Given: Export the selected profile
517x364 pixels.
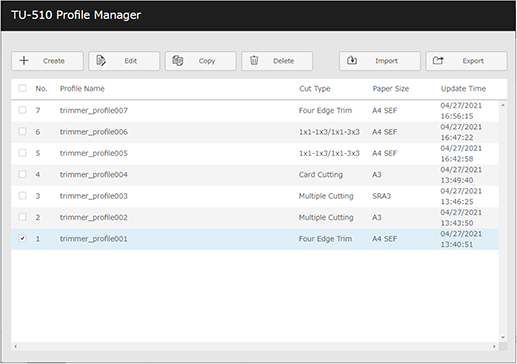Looking at the screenshot, I should pyautogui.click(x=466, y=61).
